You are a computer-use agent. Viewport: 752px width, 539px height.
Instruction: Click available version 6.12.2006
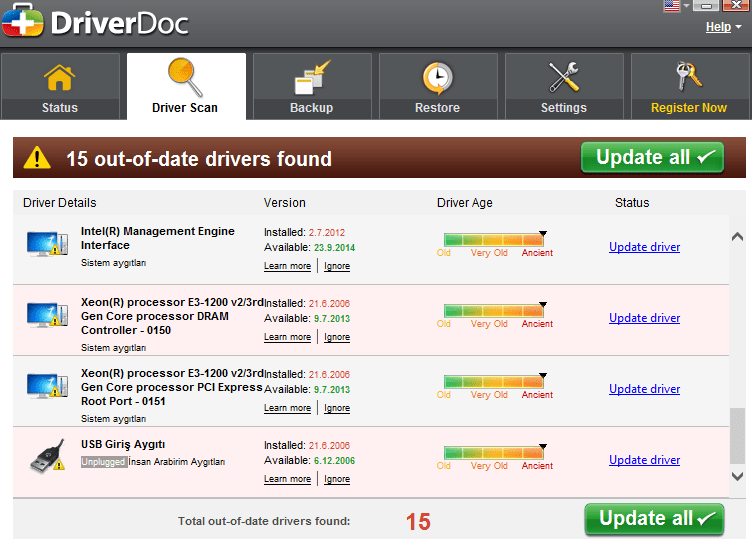tap(334, 461)
